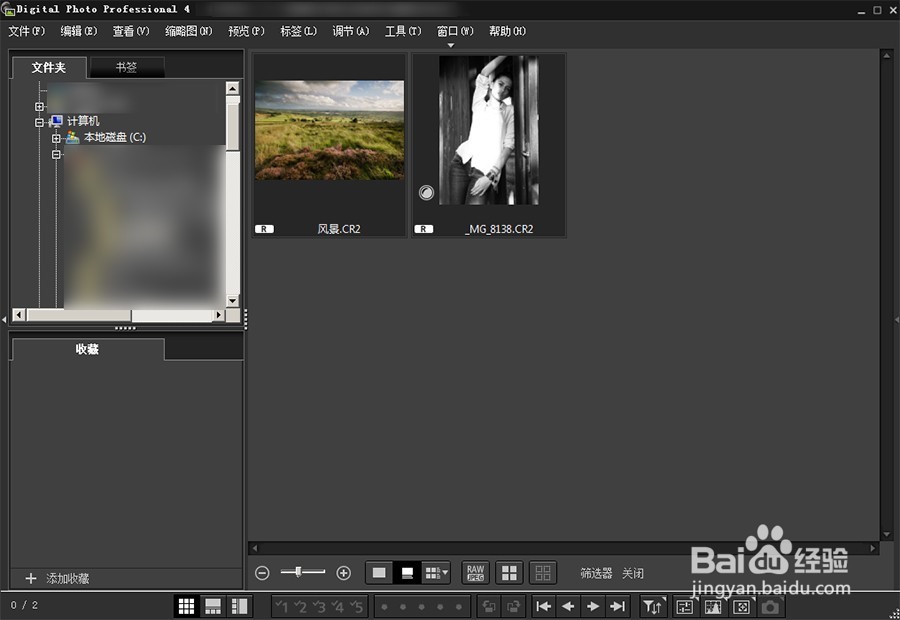Show thumbnails with info below

click(x=407, y=573)
